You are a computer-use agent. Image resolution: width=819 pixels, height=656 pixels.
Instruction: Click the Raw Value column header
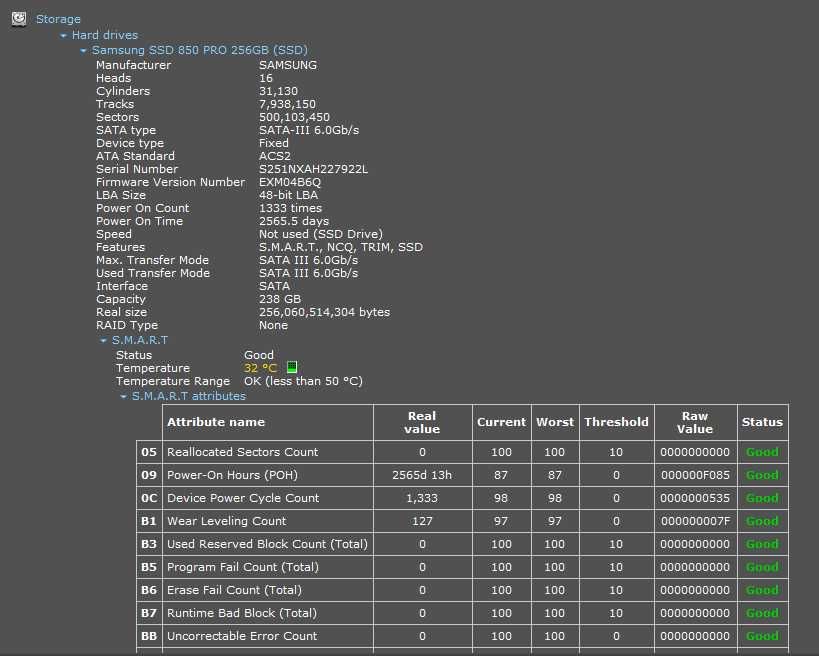(694, 422)
